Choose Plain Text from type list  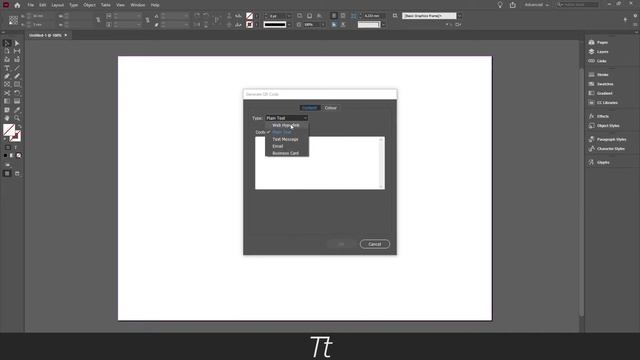pos(287,132)
